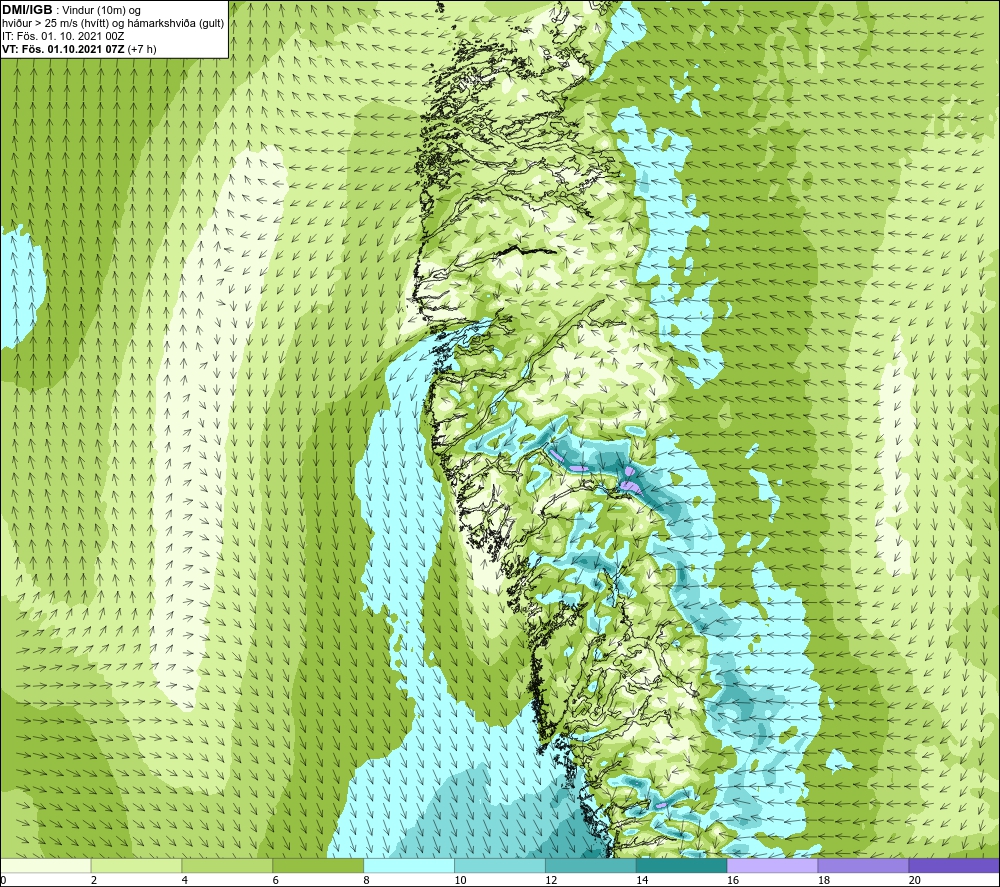Image resolution: width=1000 pixels, height=887 pixels.
Task: Click the 6–8 m/s dark green swatch
Action: [x=318, y=865]
